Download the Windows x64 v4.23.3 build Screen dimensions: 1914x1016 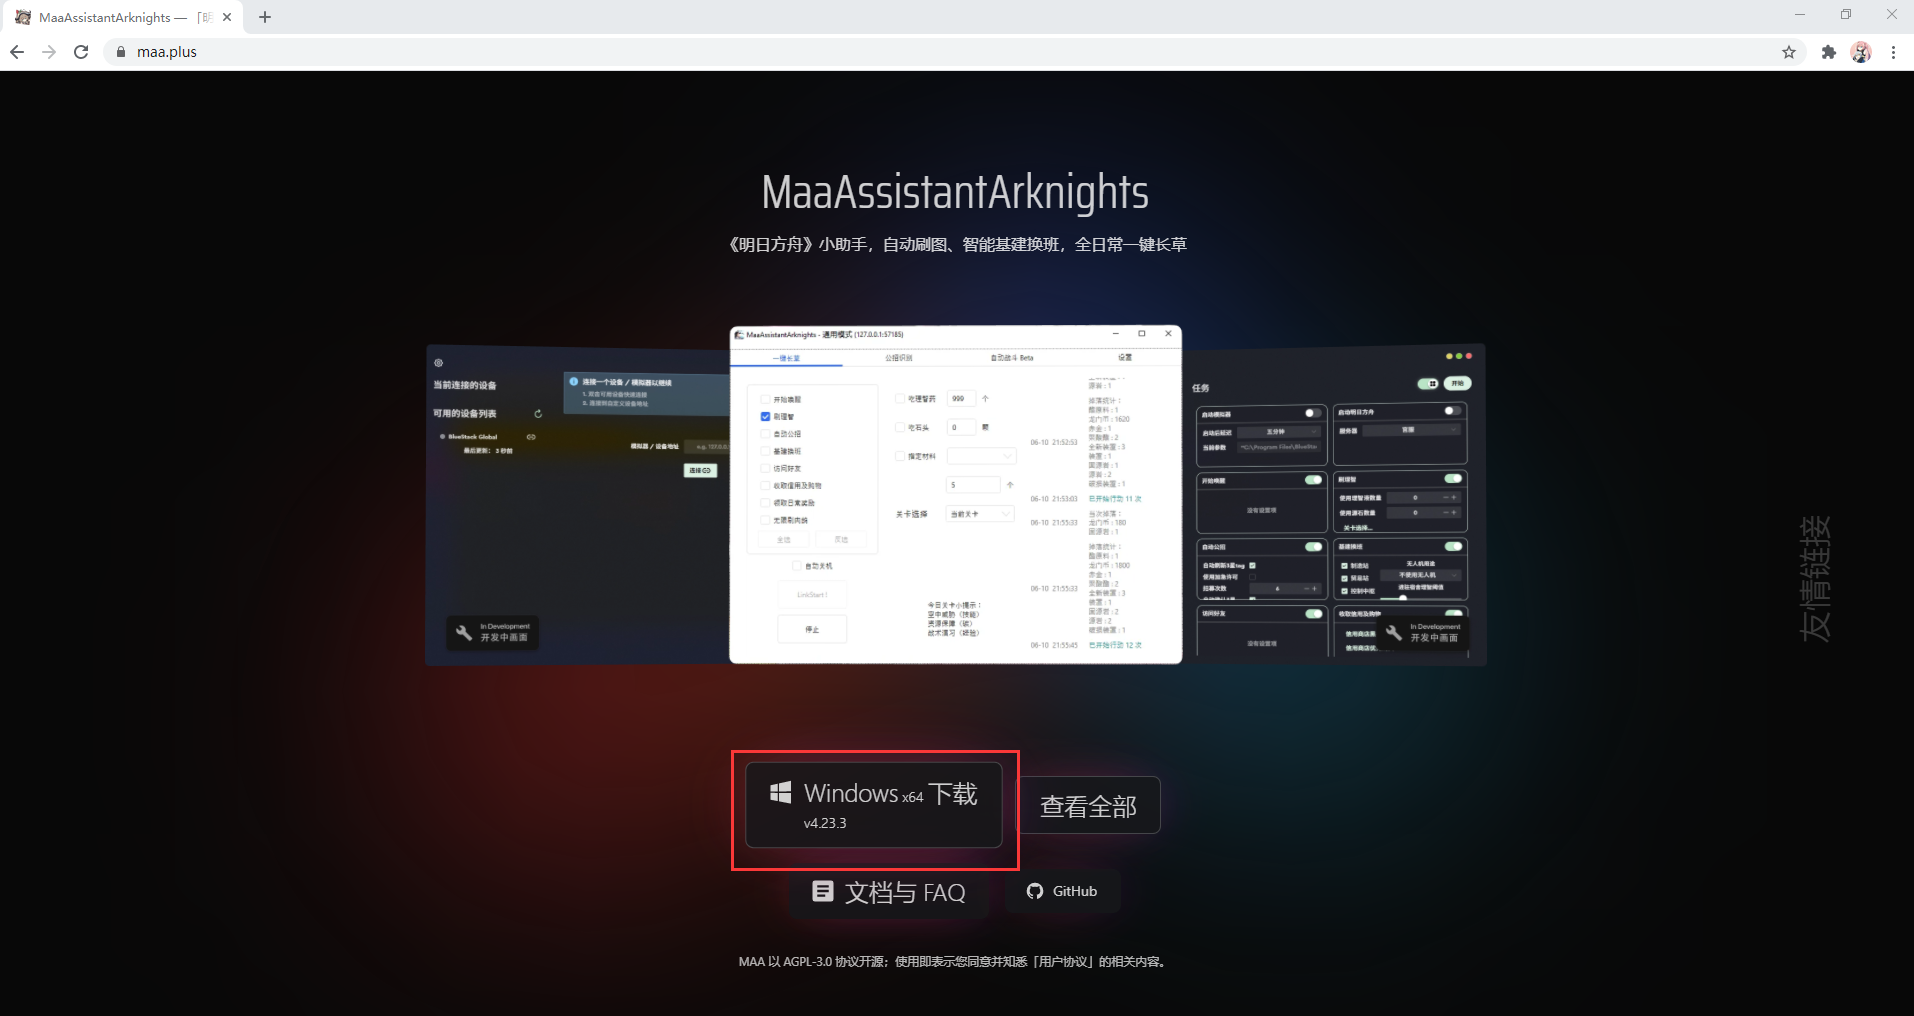click(x=873, y=805)
